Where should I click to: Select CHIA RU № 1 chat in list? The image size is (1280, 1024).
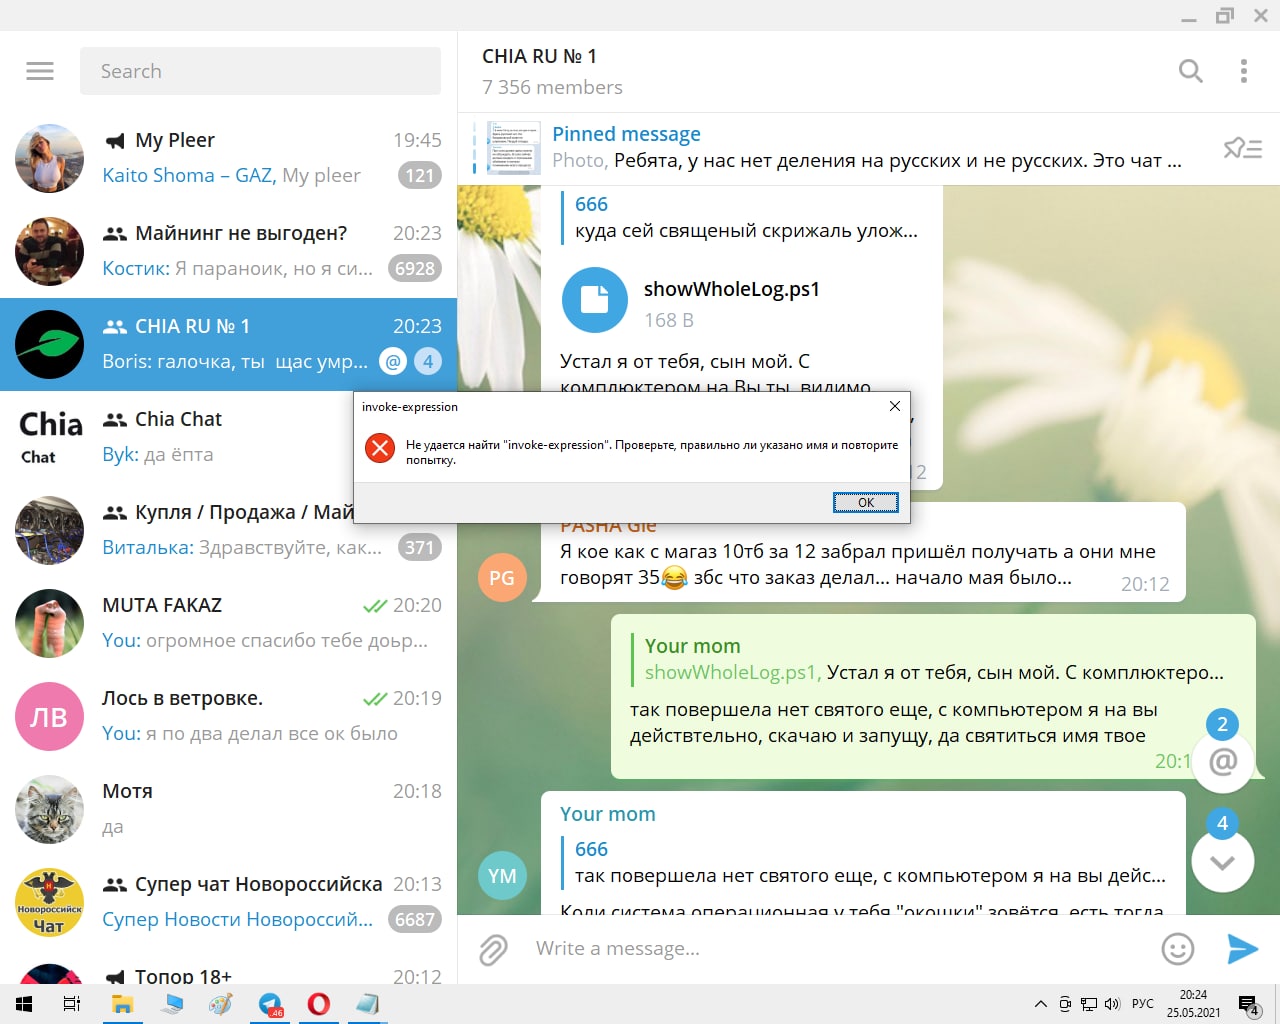click(x=228, y=344)
